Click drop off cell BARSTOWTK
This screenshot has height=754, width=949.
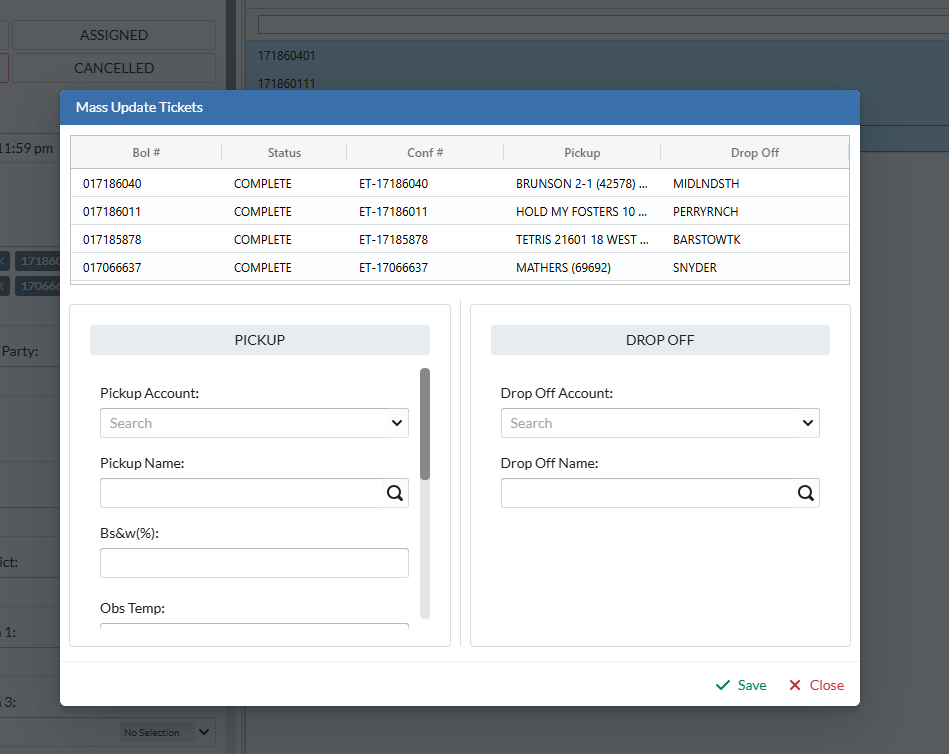click(706, 239)
